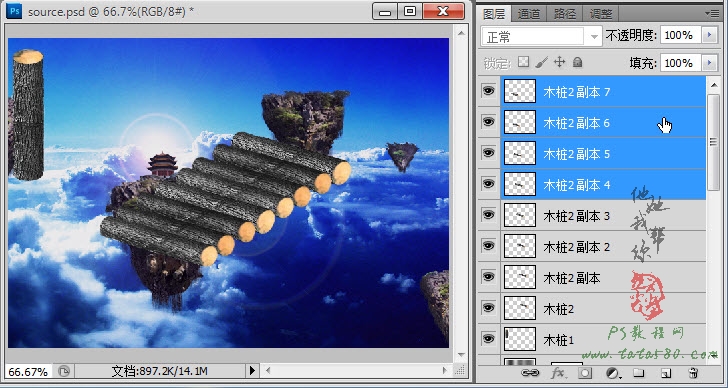Delete layer with the trash icon
The image size is (728, 388).
pyautogui.click(x=693, y=373)
